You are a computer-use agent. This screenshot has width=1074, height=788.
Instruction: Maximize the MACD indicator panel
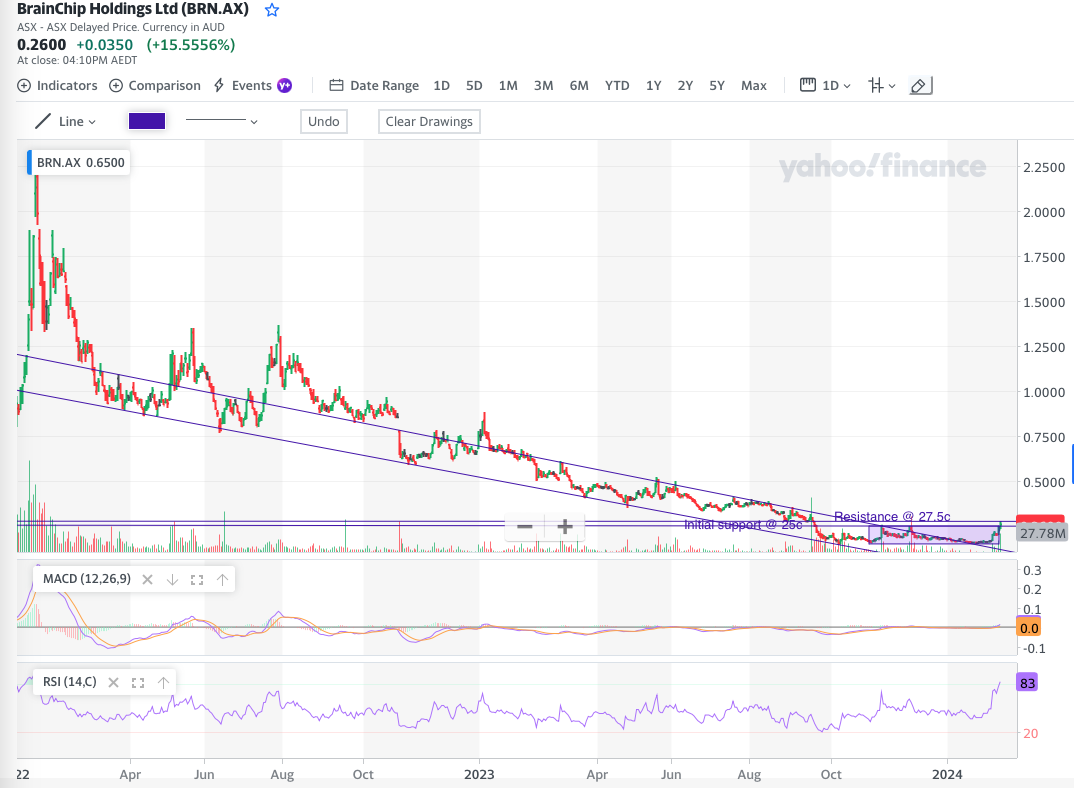click(x=197, y=579)
